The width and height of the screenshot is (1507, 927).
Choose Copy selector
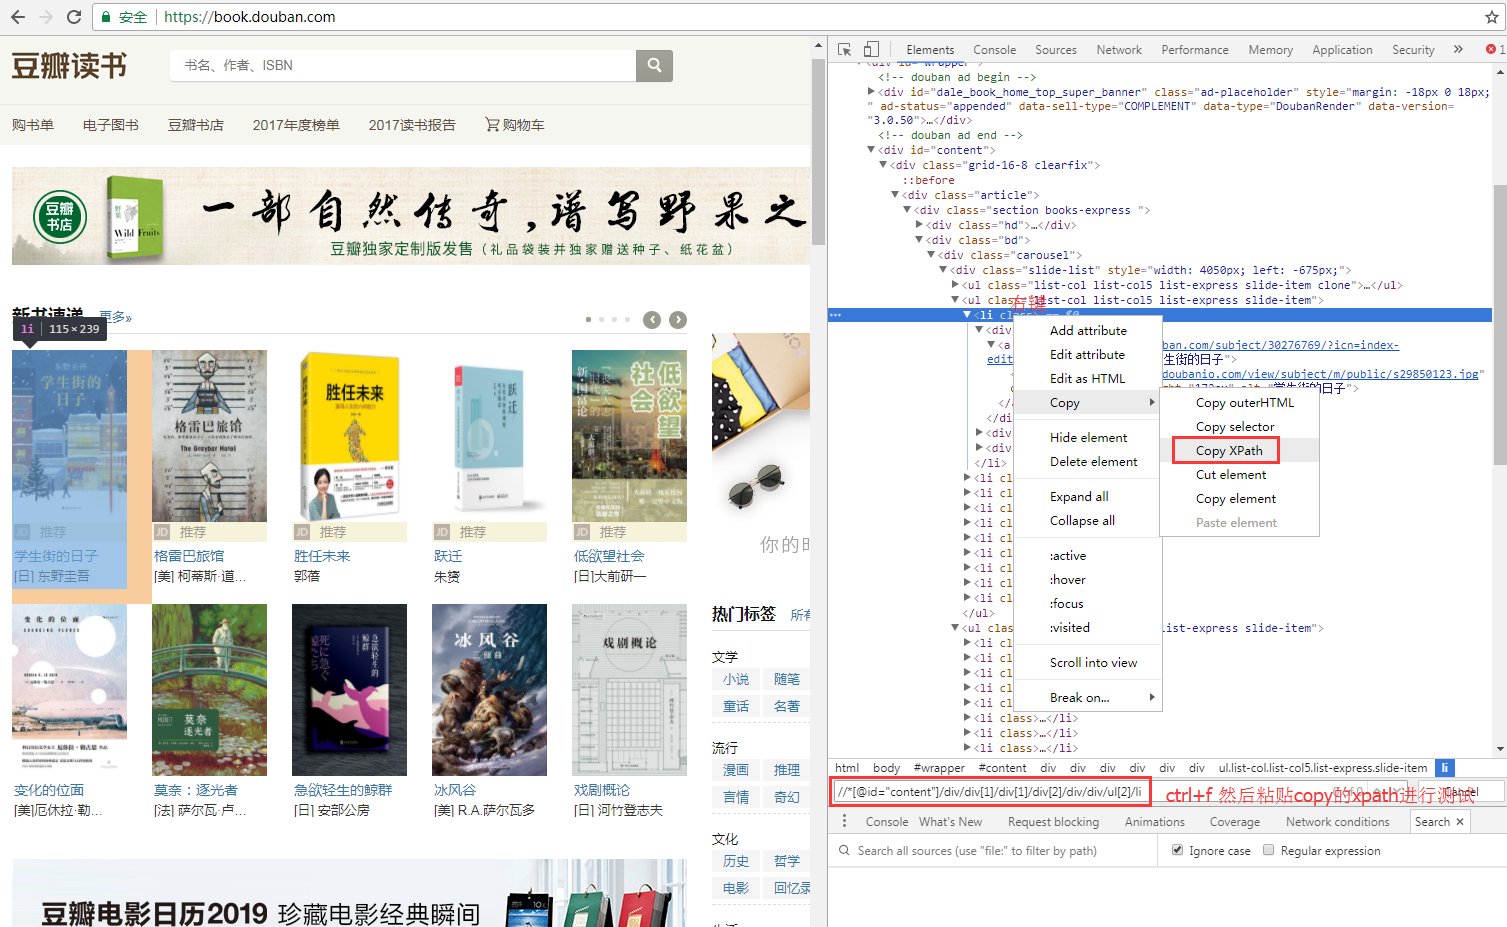(1235, 427)
